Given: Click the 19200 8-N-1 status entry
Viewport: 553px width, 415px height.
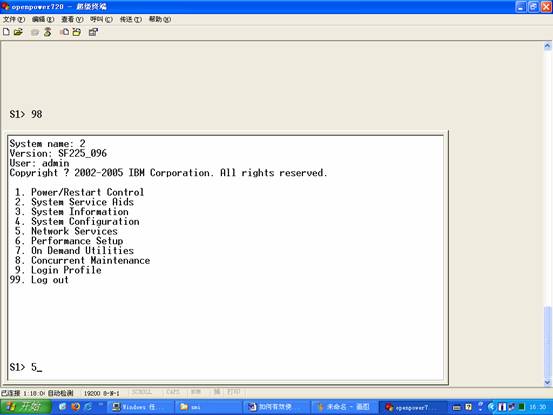Looking at the screenshot, I should (102, 393).
